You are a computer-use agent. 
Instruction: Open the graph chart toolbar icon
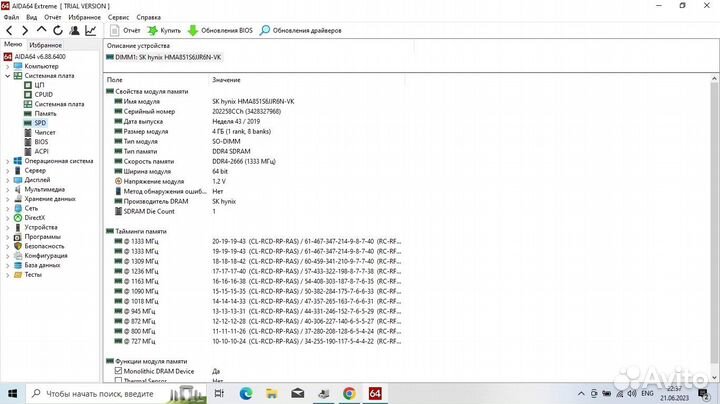pos(90,31)
